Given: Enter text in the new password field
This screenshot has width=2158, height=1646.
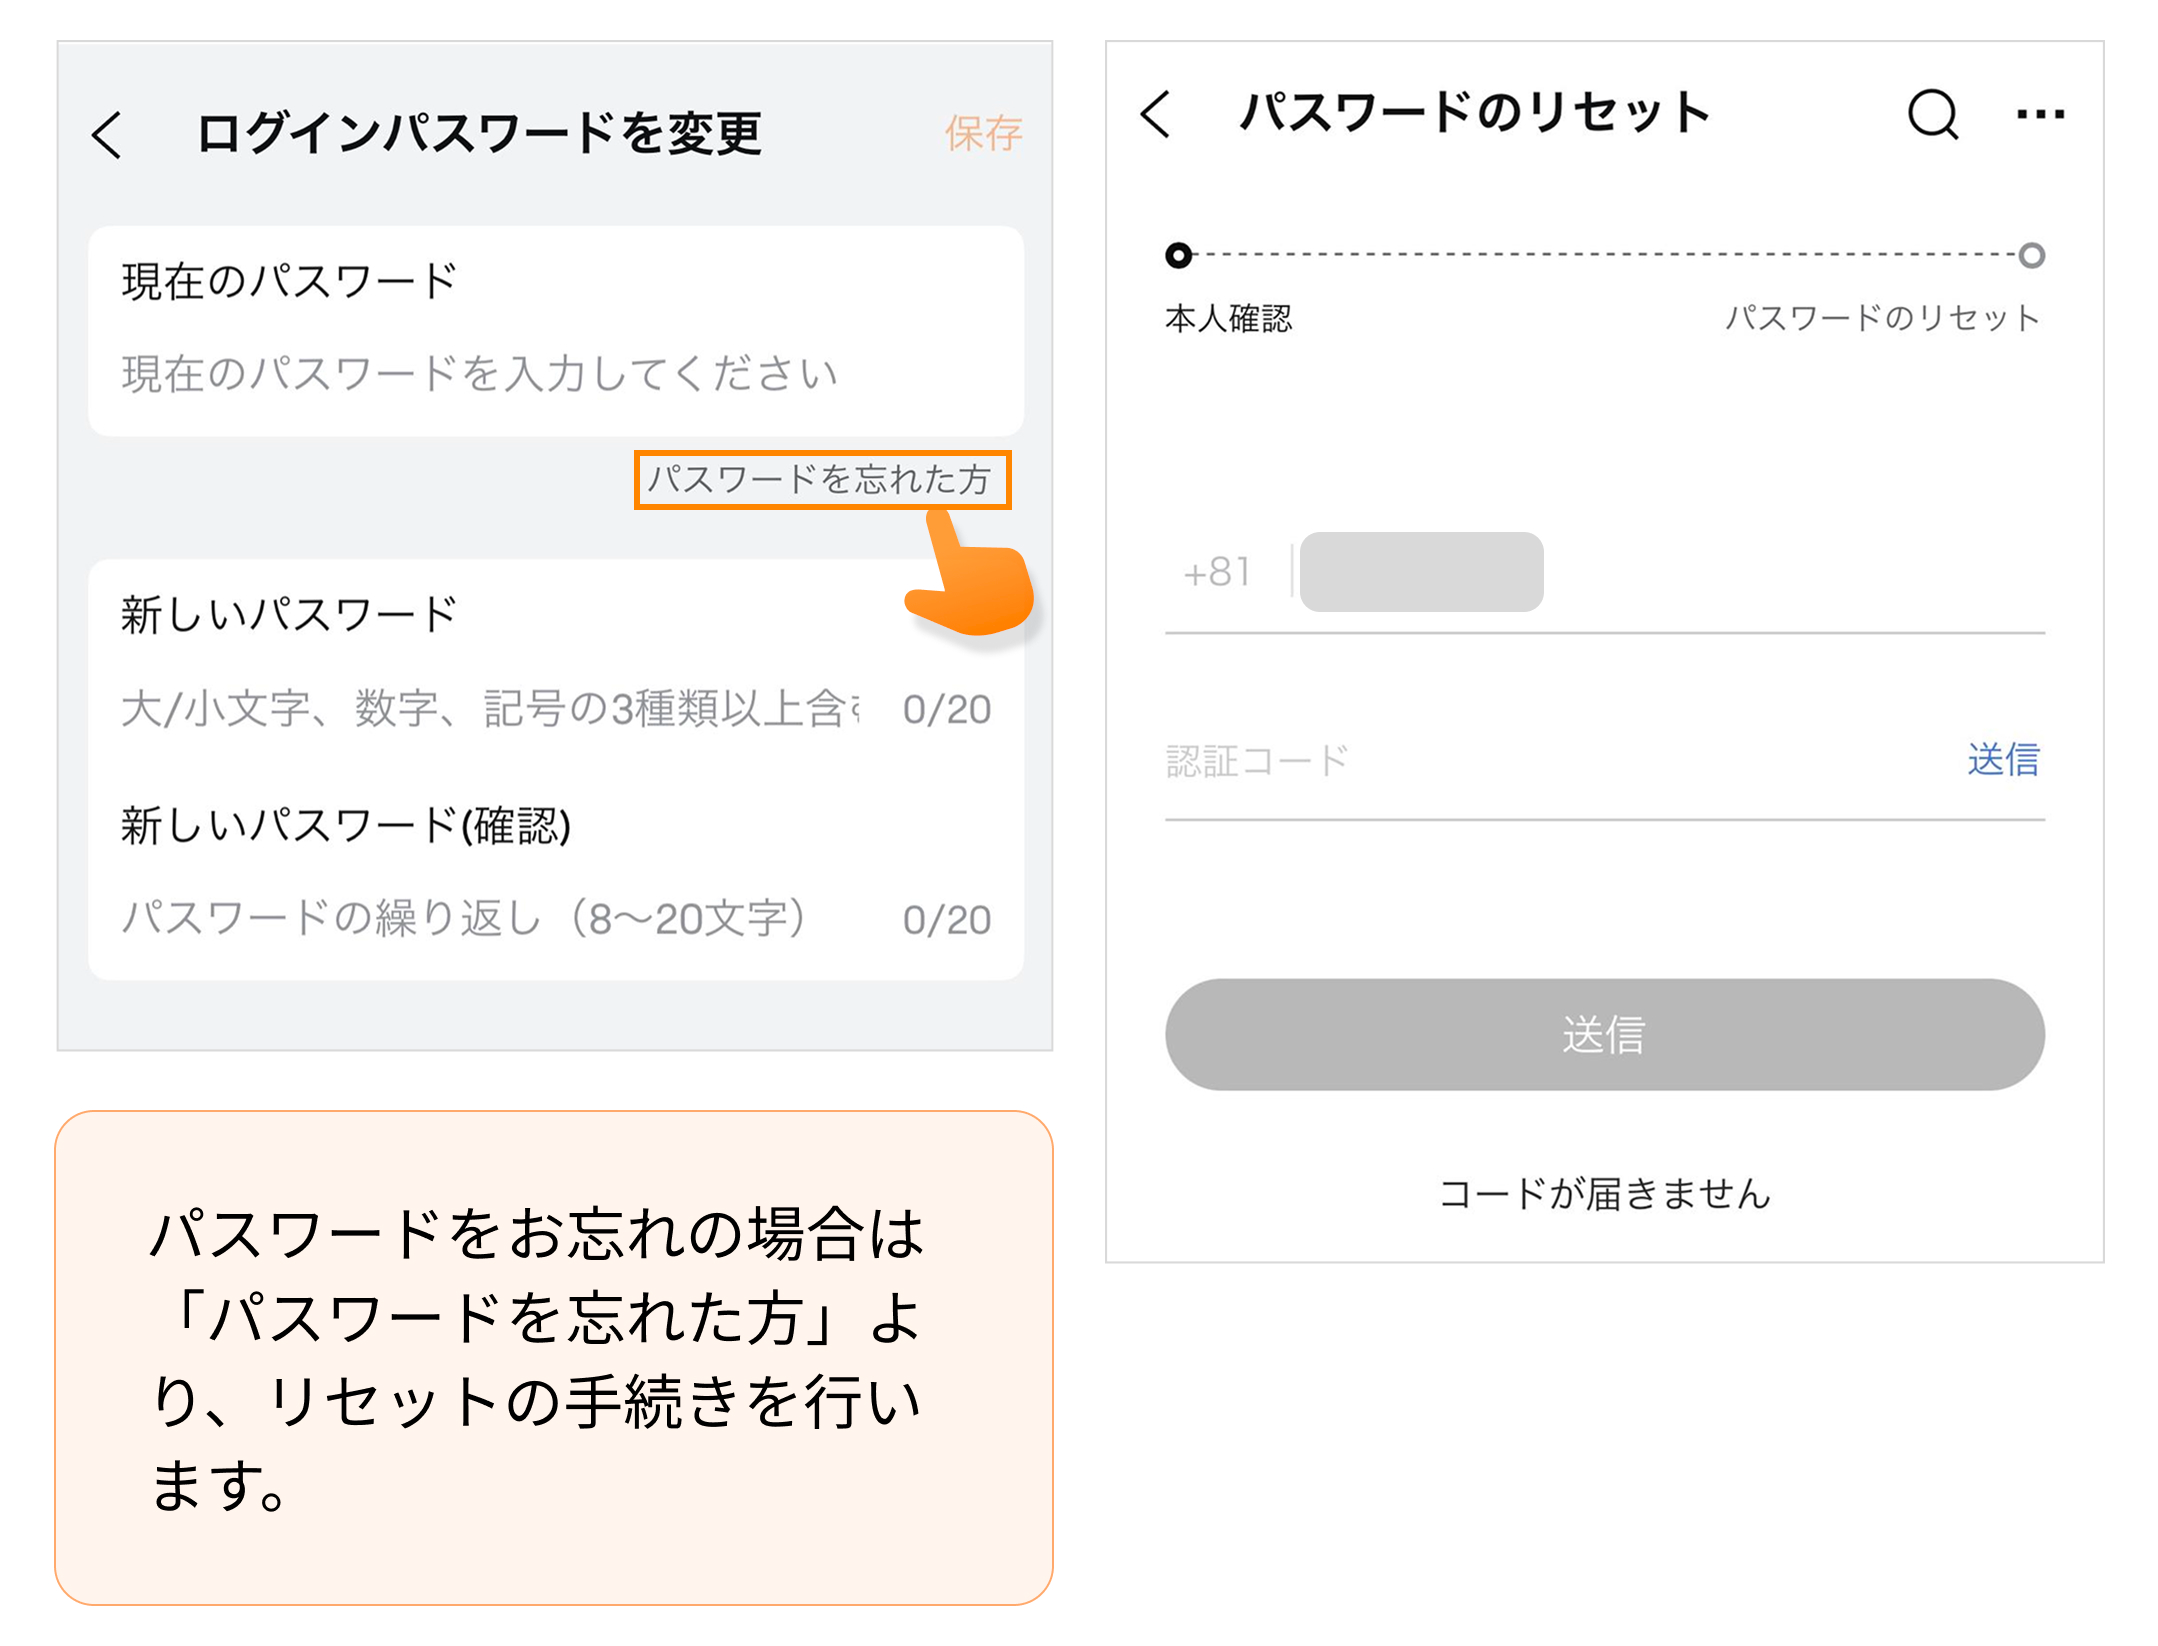Looking at the screenshot, I should [490, 709].
